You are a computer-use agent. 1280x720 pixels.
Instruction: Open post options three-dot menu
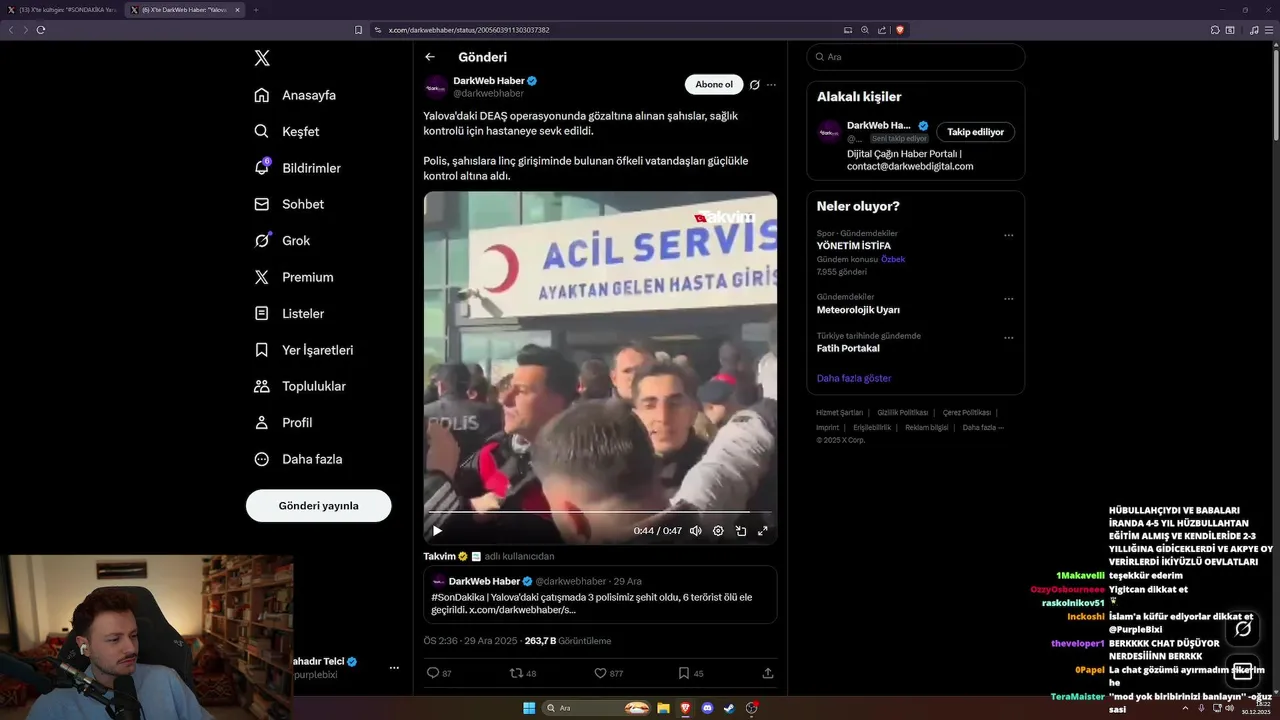(x=771, y=85)
